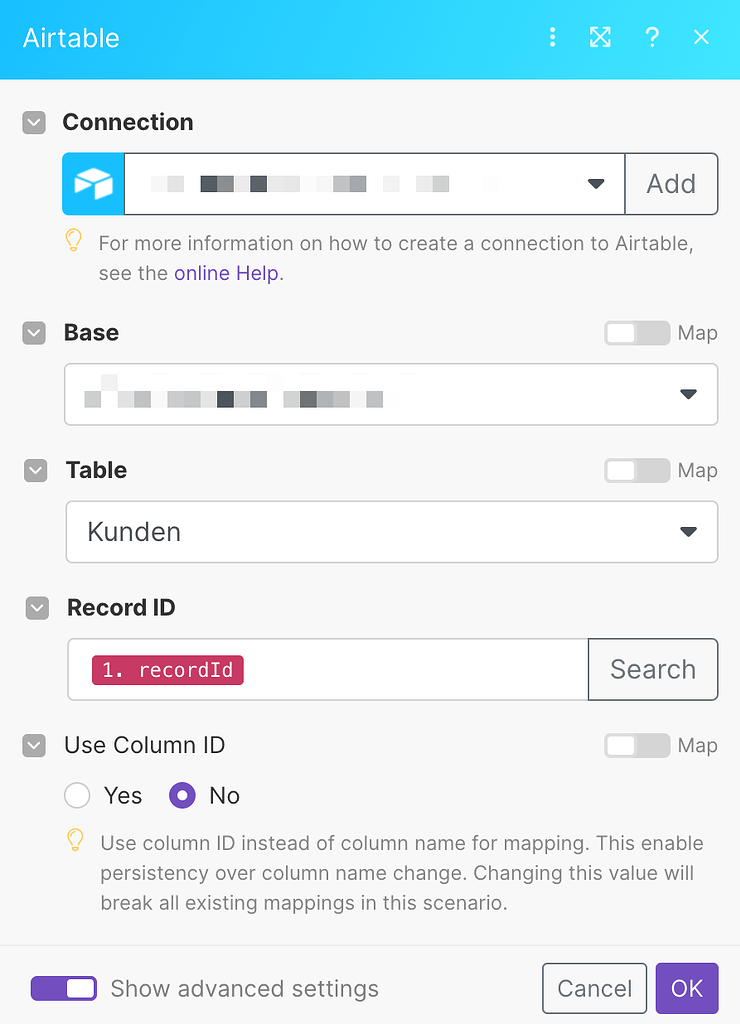Collapse the Use Column ID section
740x1024 pixels.
pos(33,745)
